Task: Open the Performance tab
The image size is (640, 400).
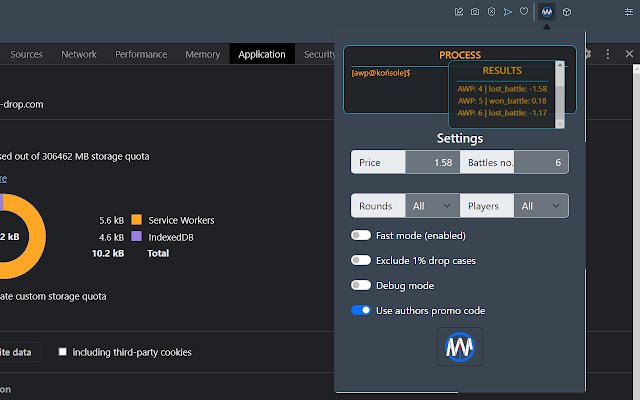Action: coord(141,54)
